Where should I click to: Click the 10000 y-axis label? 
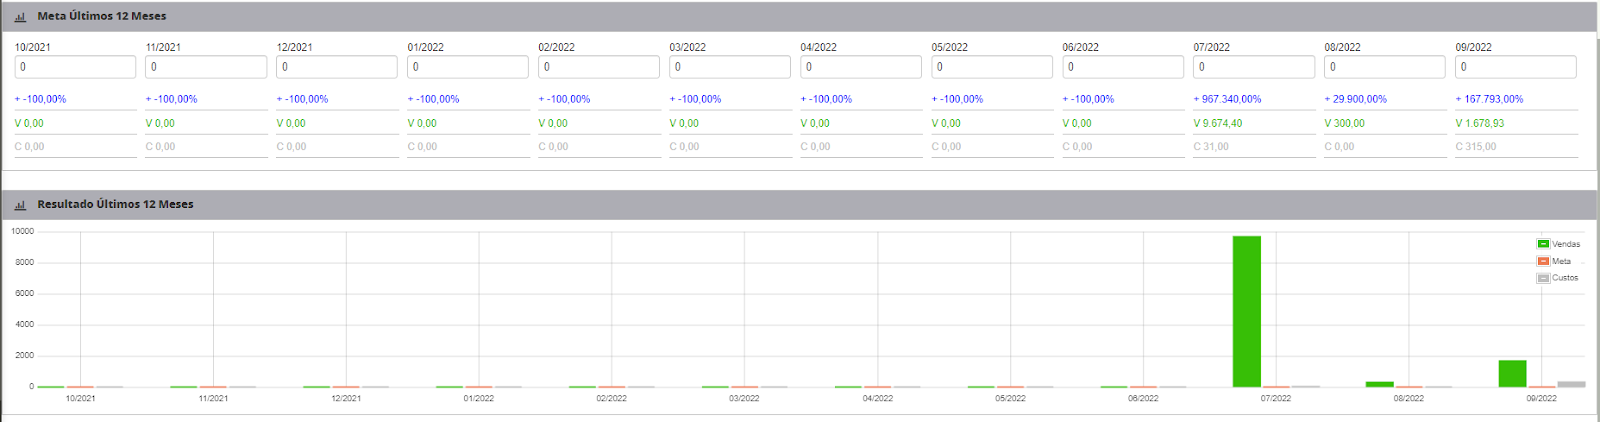click(x=22, y=231)
